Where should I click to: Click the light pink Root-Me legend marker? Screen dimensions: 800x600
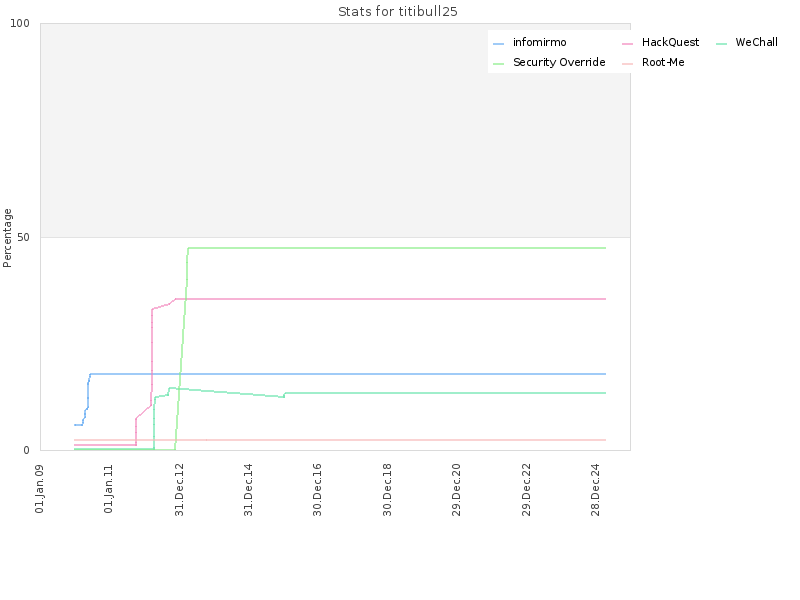tap(628, 64)
